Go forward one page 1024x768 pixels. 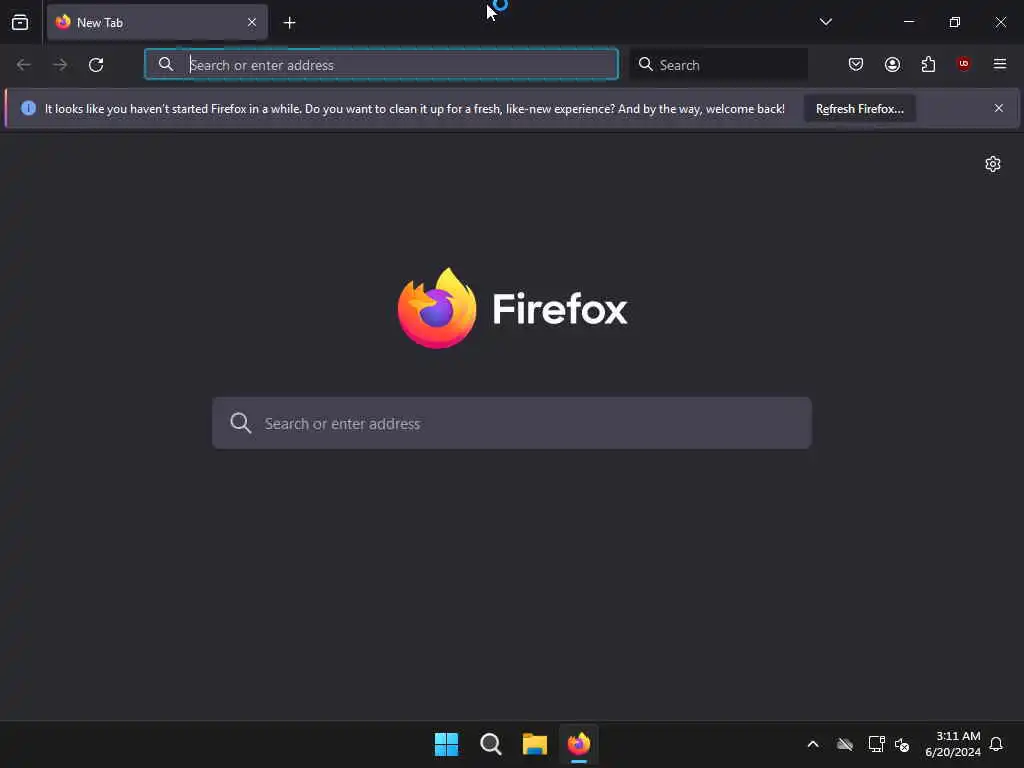[x=60, y=65]
